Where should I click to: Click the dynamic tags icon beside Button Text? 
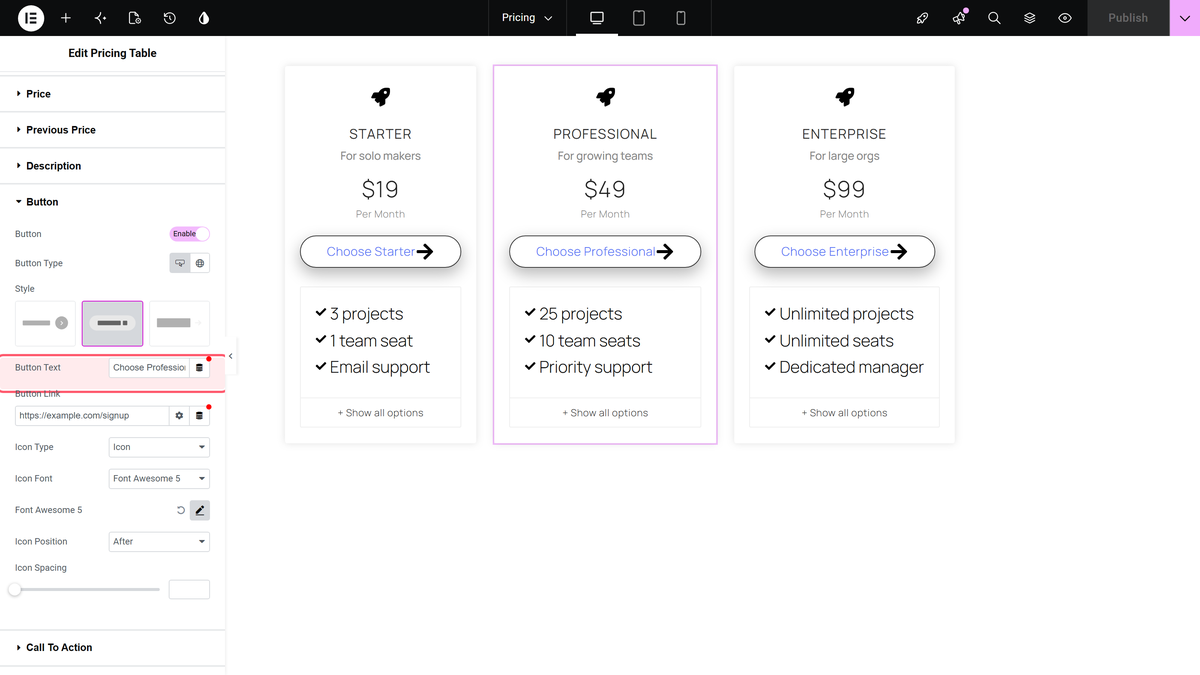[x=199, y=368]
